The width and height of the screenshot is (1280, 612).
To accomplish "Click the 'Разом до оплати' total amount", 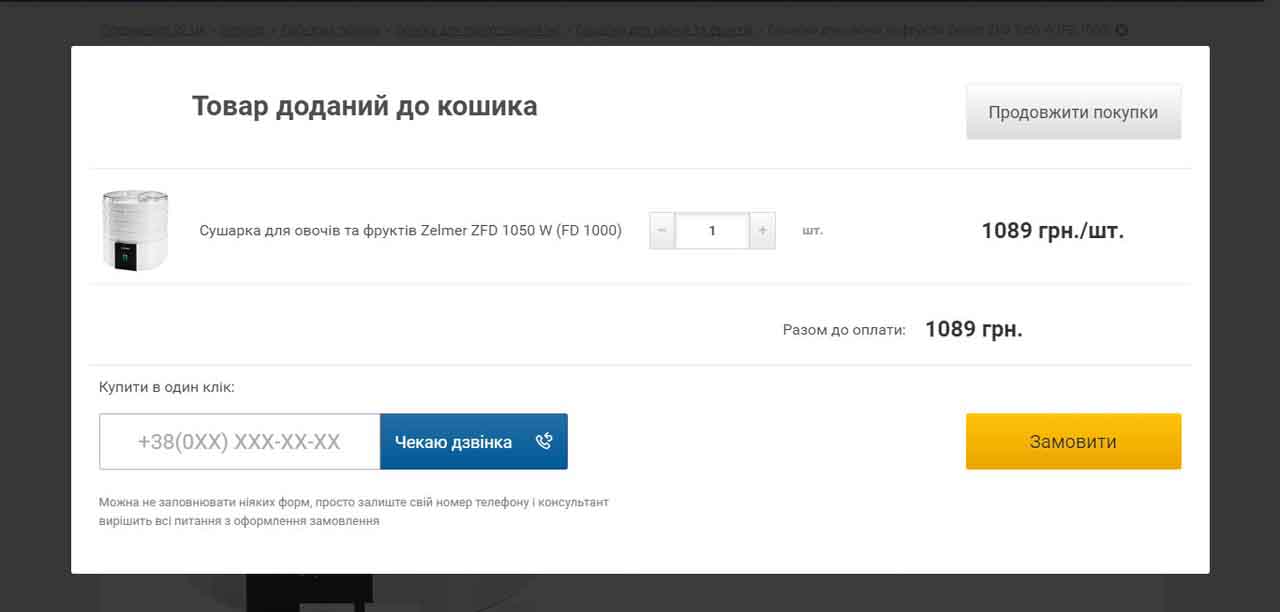I will [x=973, y=329].
